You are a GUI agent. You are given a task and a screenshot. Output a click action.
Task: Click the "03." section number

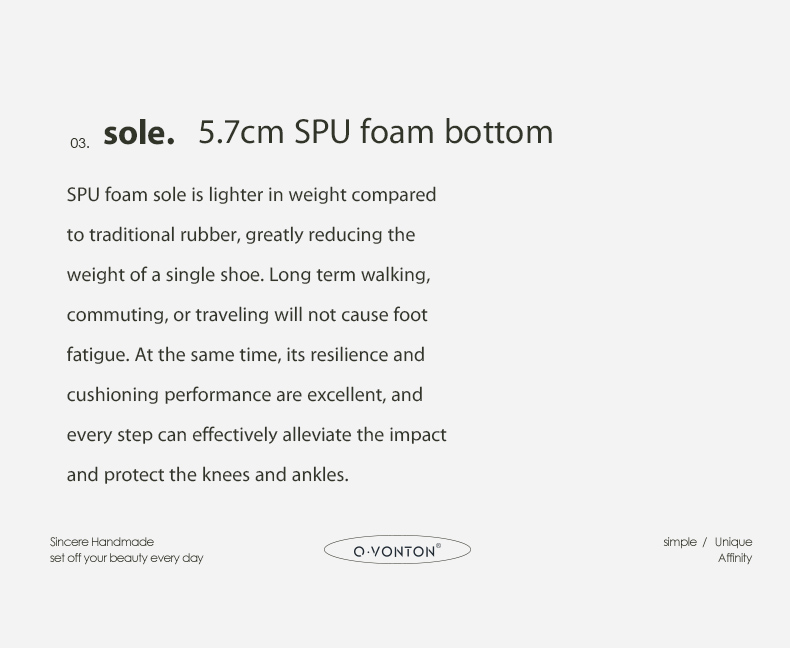(x=80, y=144)
